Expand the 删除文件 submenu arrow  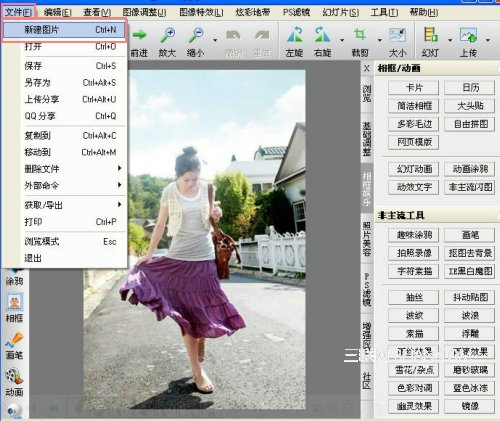(x=119, y=168)
